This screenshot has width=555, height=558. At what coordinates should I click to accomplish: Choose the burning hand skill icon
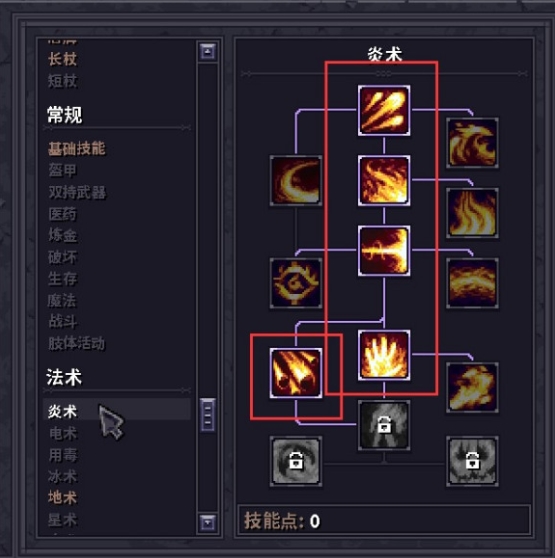tap(384, 355)
